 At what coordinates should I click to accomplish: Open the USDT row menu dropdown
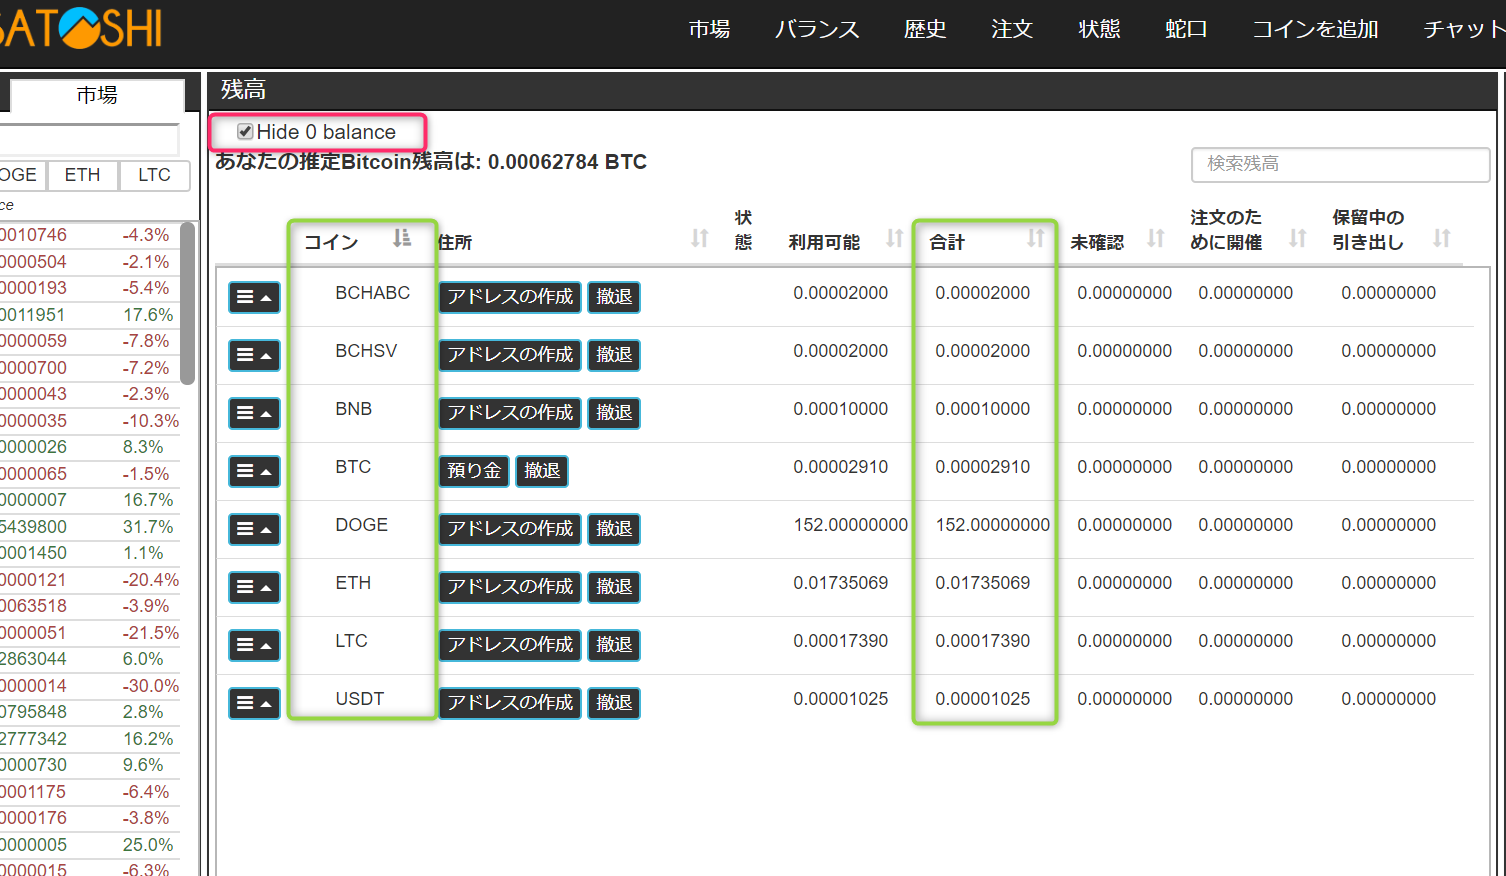[254, 703]
